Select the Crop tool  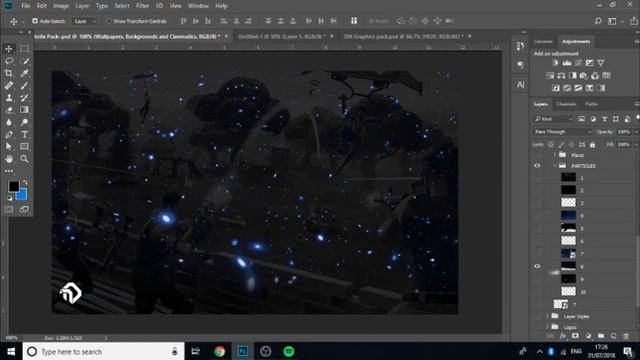coord(9,73)
